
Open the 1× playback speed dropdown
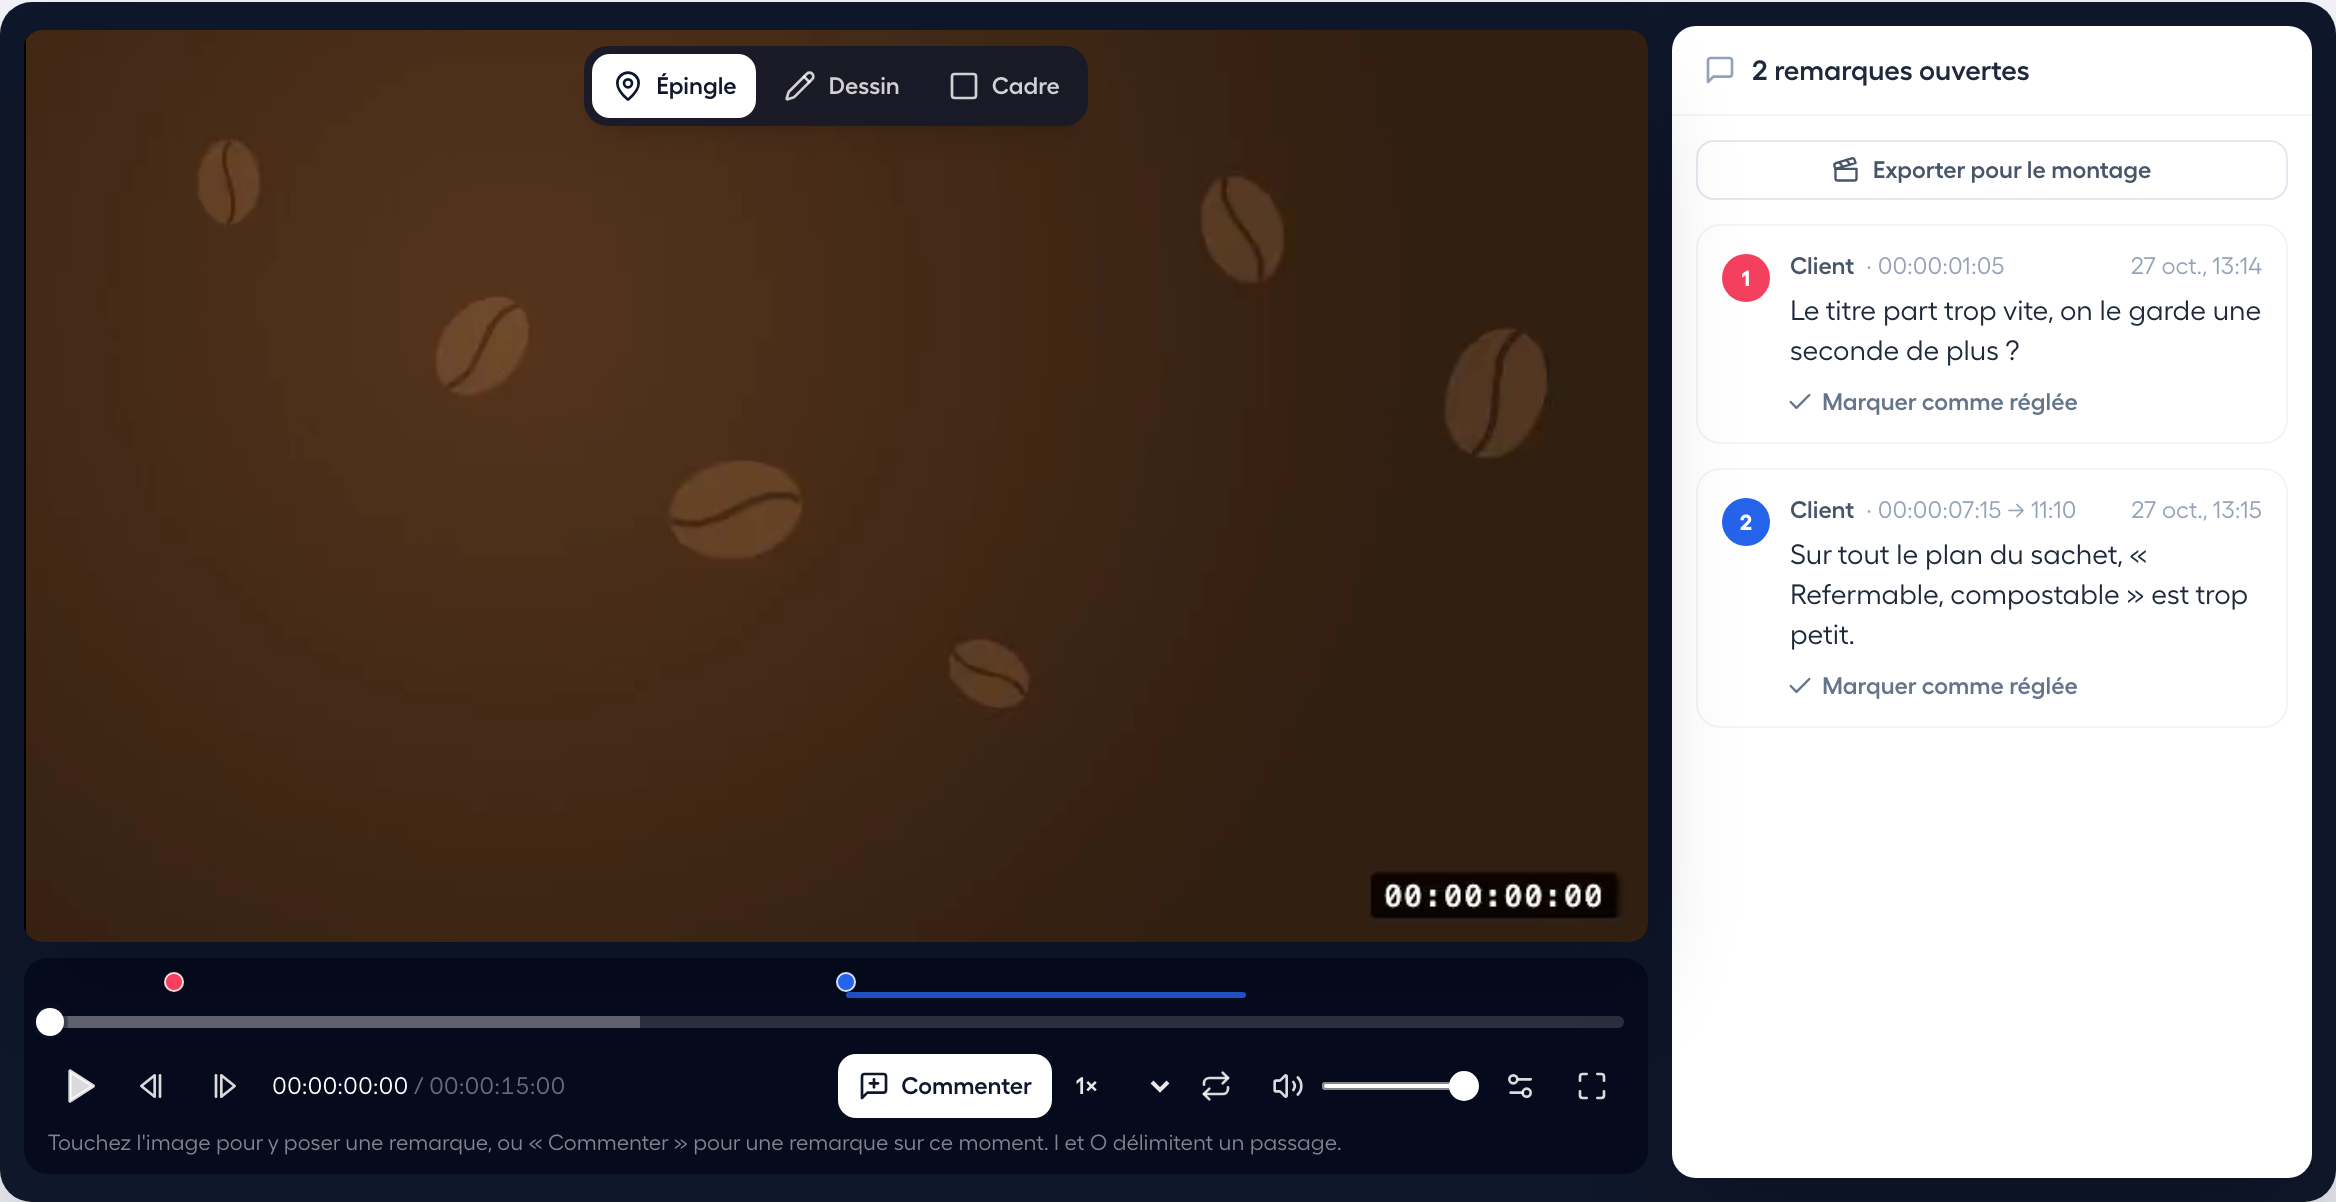[1122, 1086]
